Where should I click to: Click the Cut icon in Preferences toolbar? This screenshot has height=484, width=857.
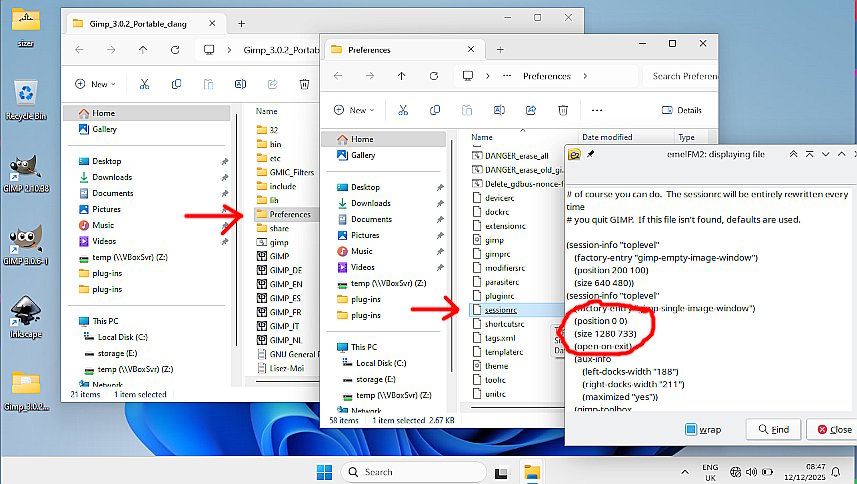click(x=403, y=110)
